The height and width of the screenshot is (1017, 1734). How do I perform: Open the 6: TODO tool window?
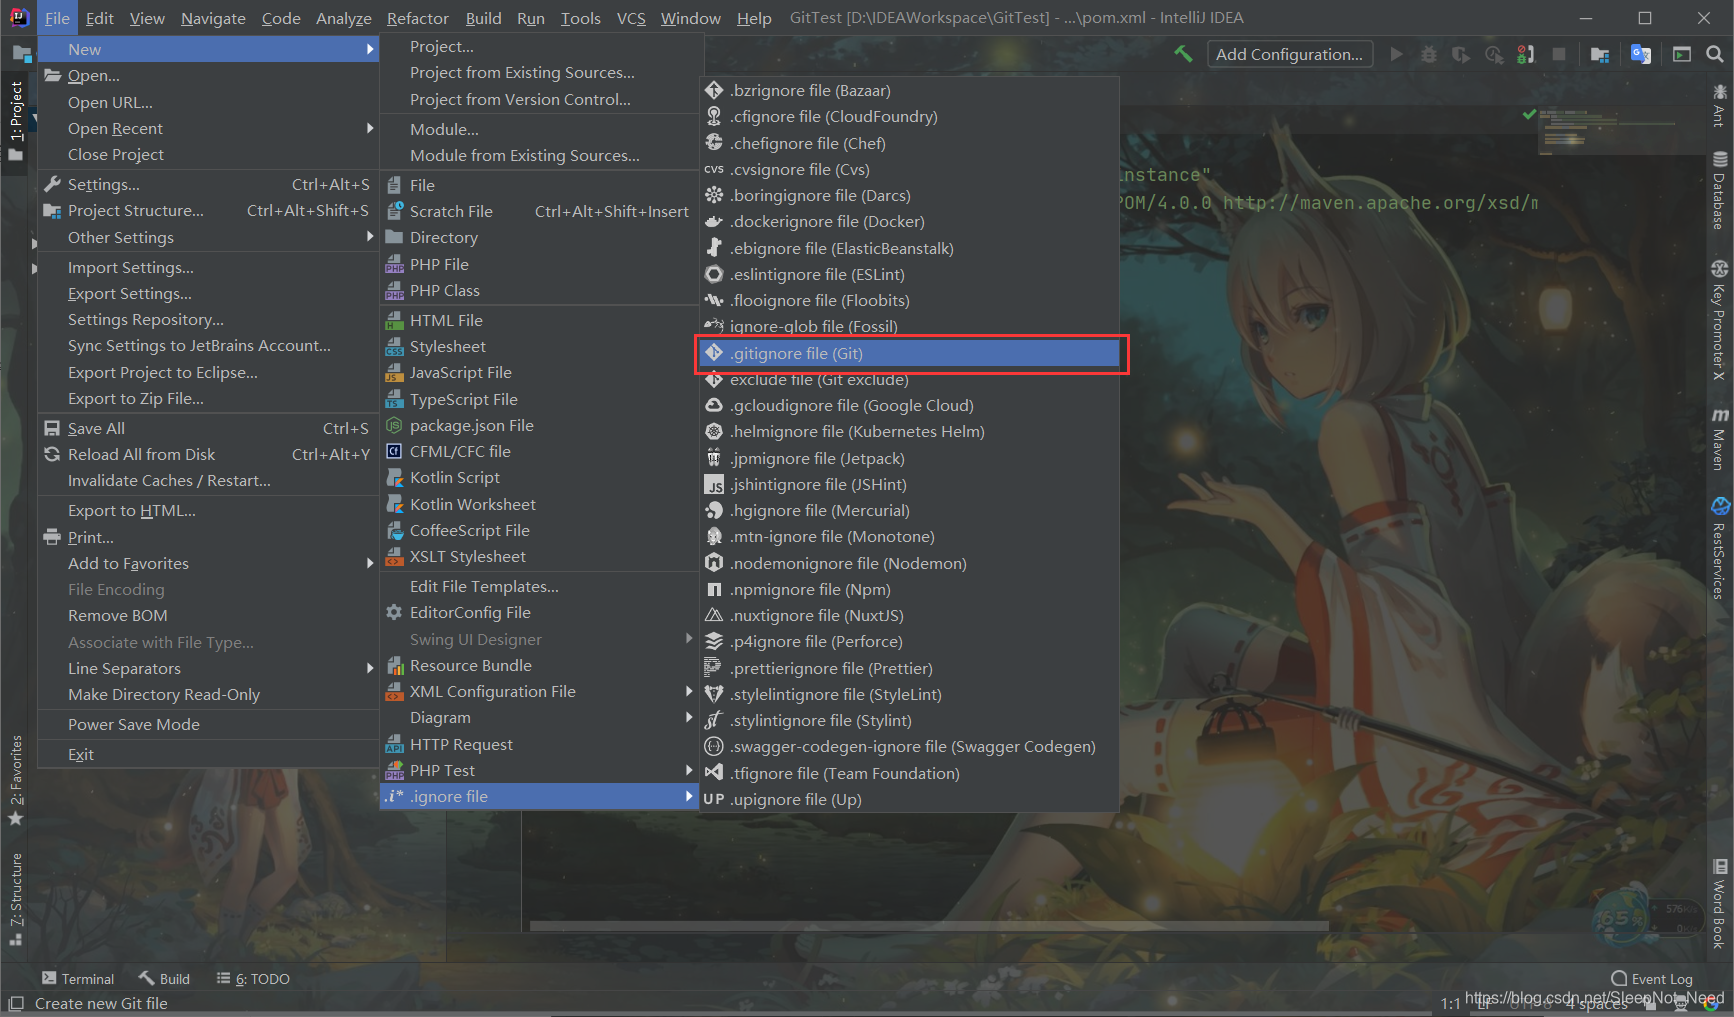pyautogui.click(x=254, y=979)
